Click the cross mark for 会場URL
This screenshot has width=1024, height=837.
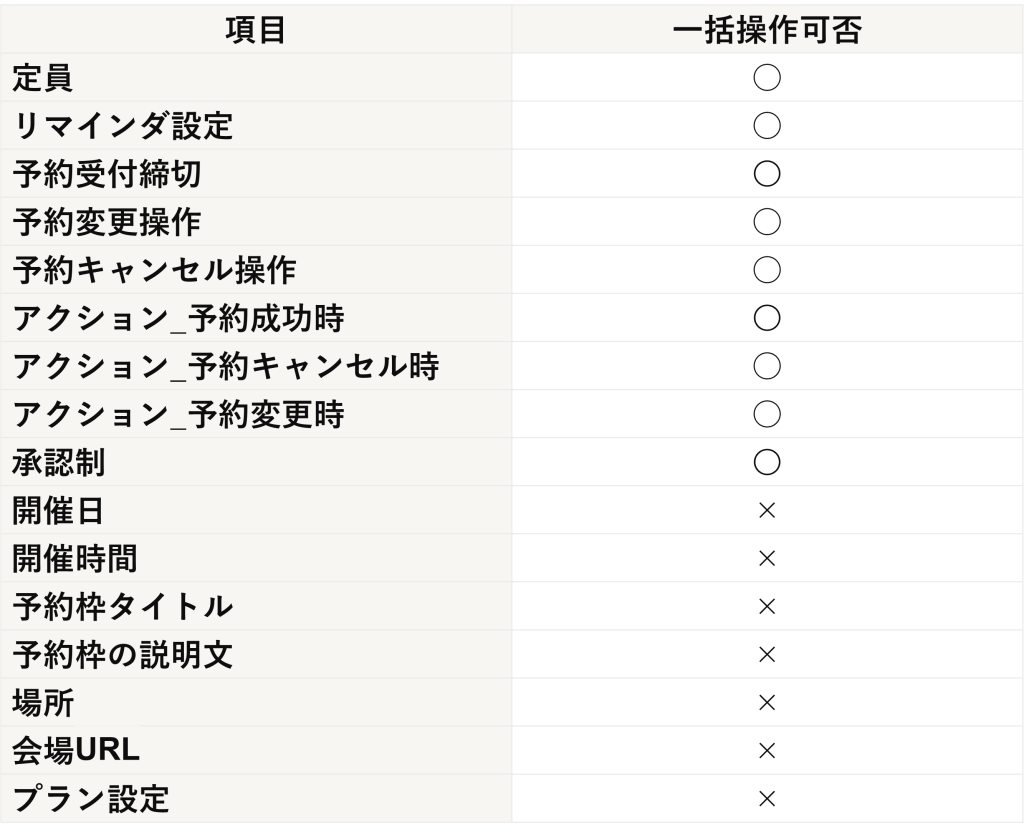tap(767, 751)
